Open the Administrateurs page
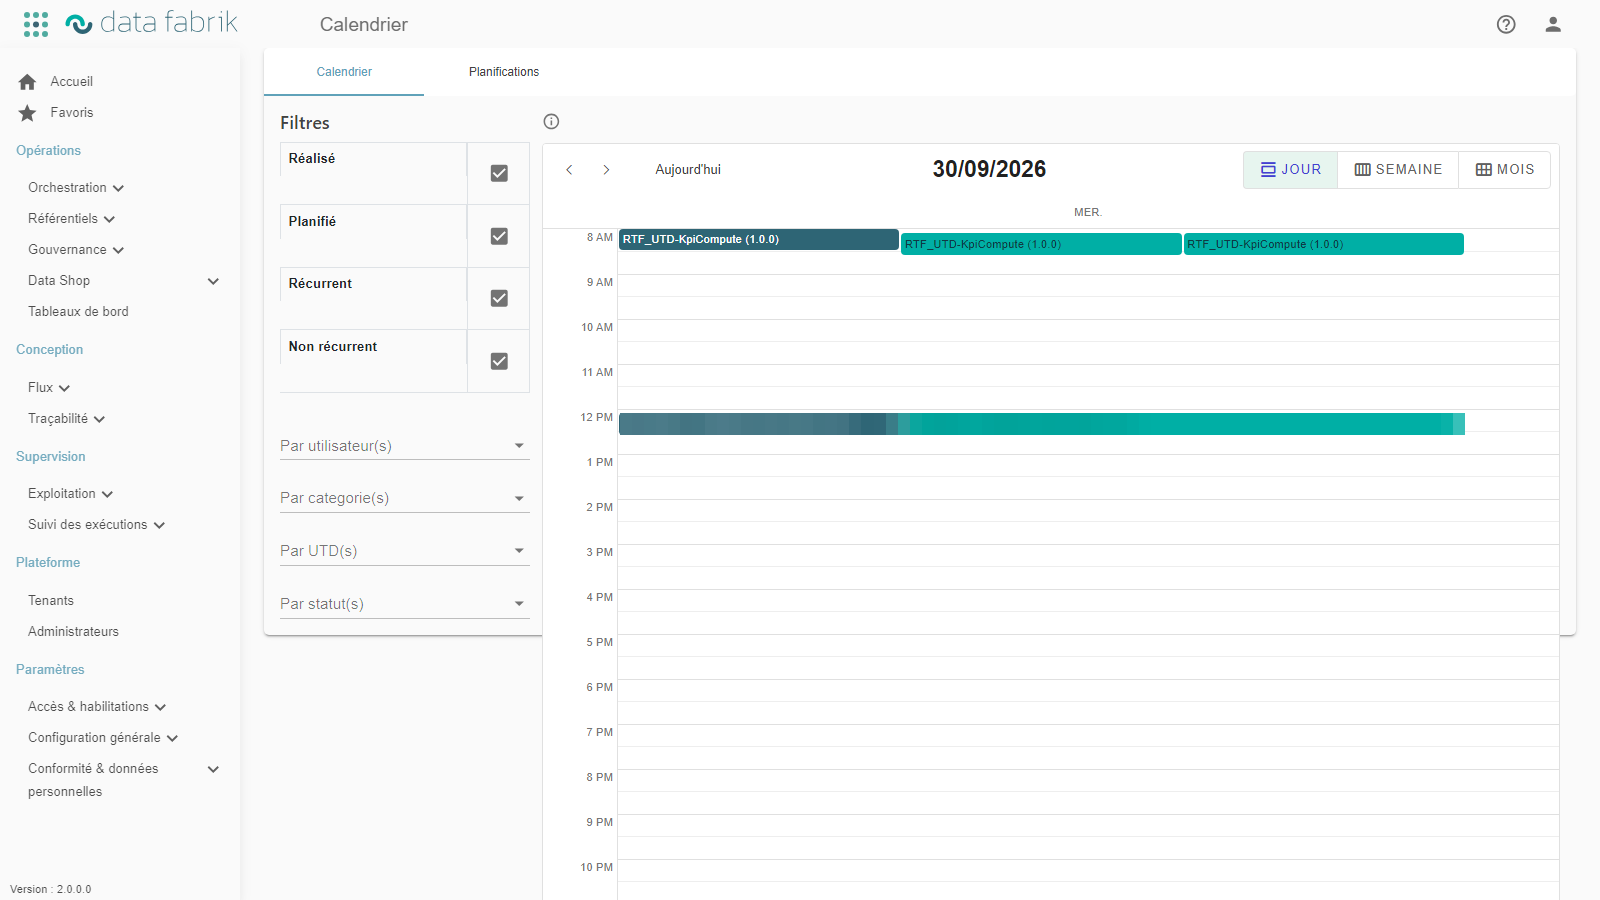Viewport: 1600px width, 900px height. tap(73, 632)
